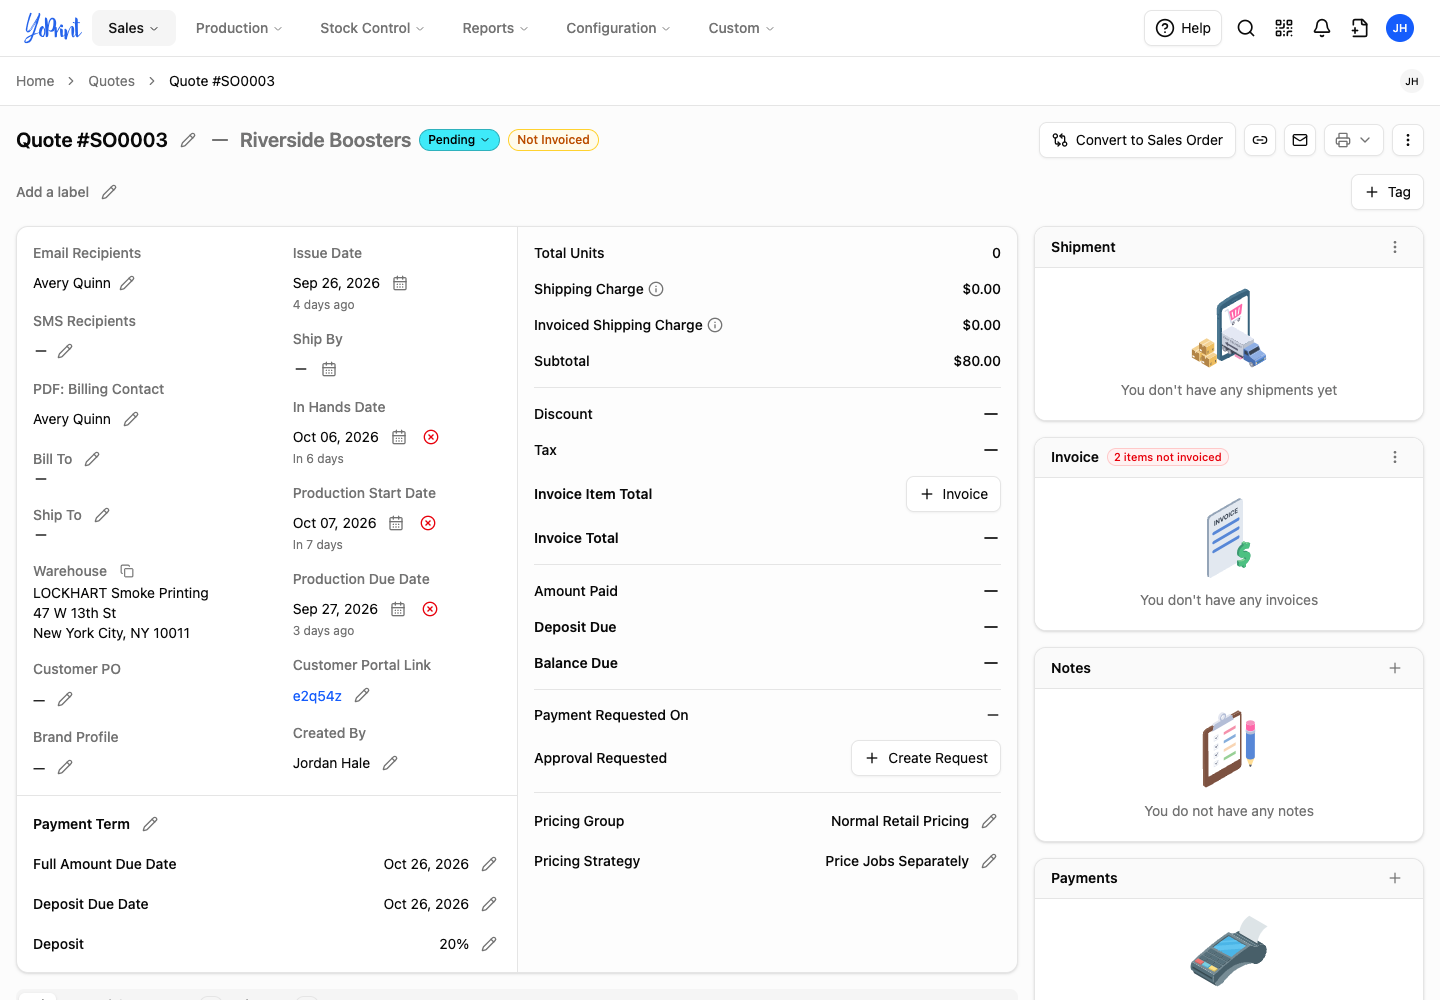This screenshot has width=1440, height=1000.
Task: Edit the Pricing Group value
Action: coord(989,821)
